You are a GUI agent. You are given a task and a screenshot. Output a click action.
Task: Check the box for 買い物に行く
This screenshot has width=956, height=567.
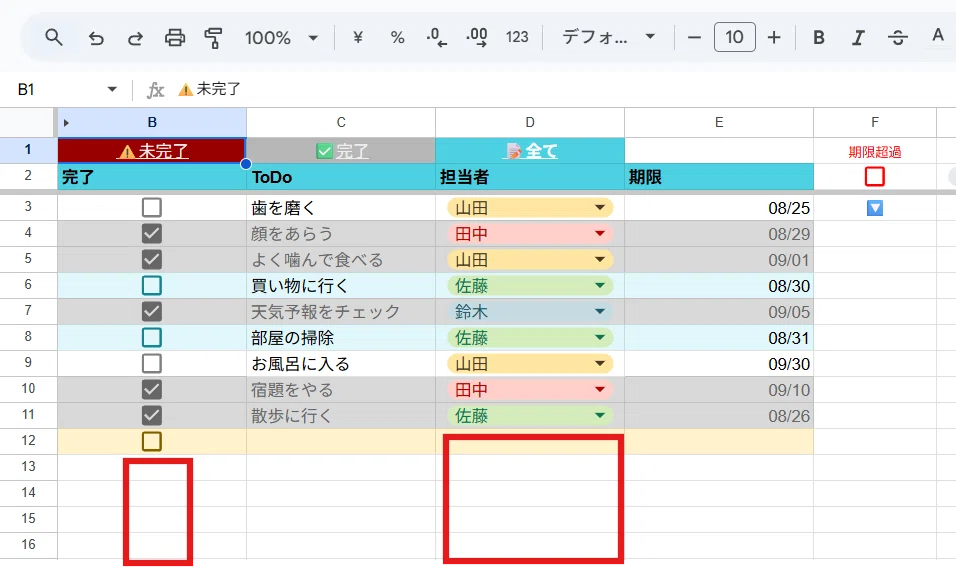[152, 285]
